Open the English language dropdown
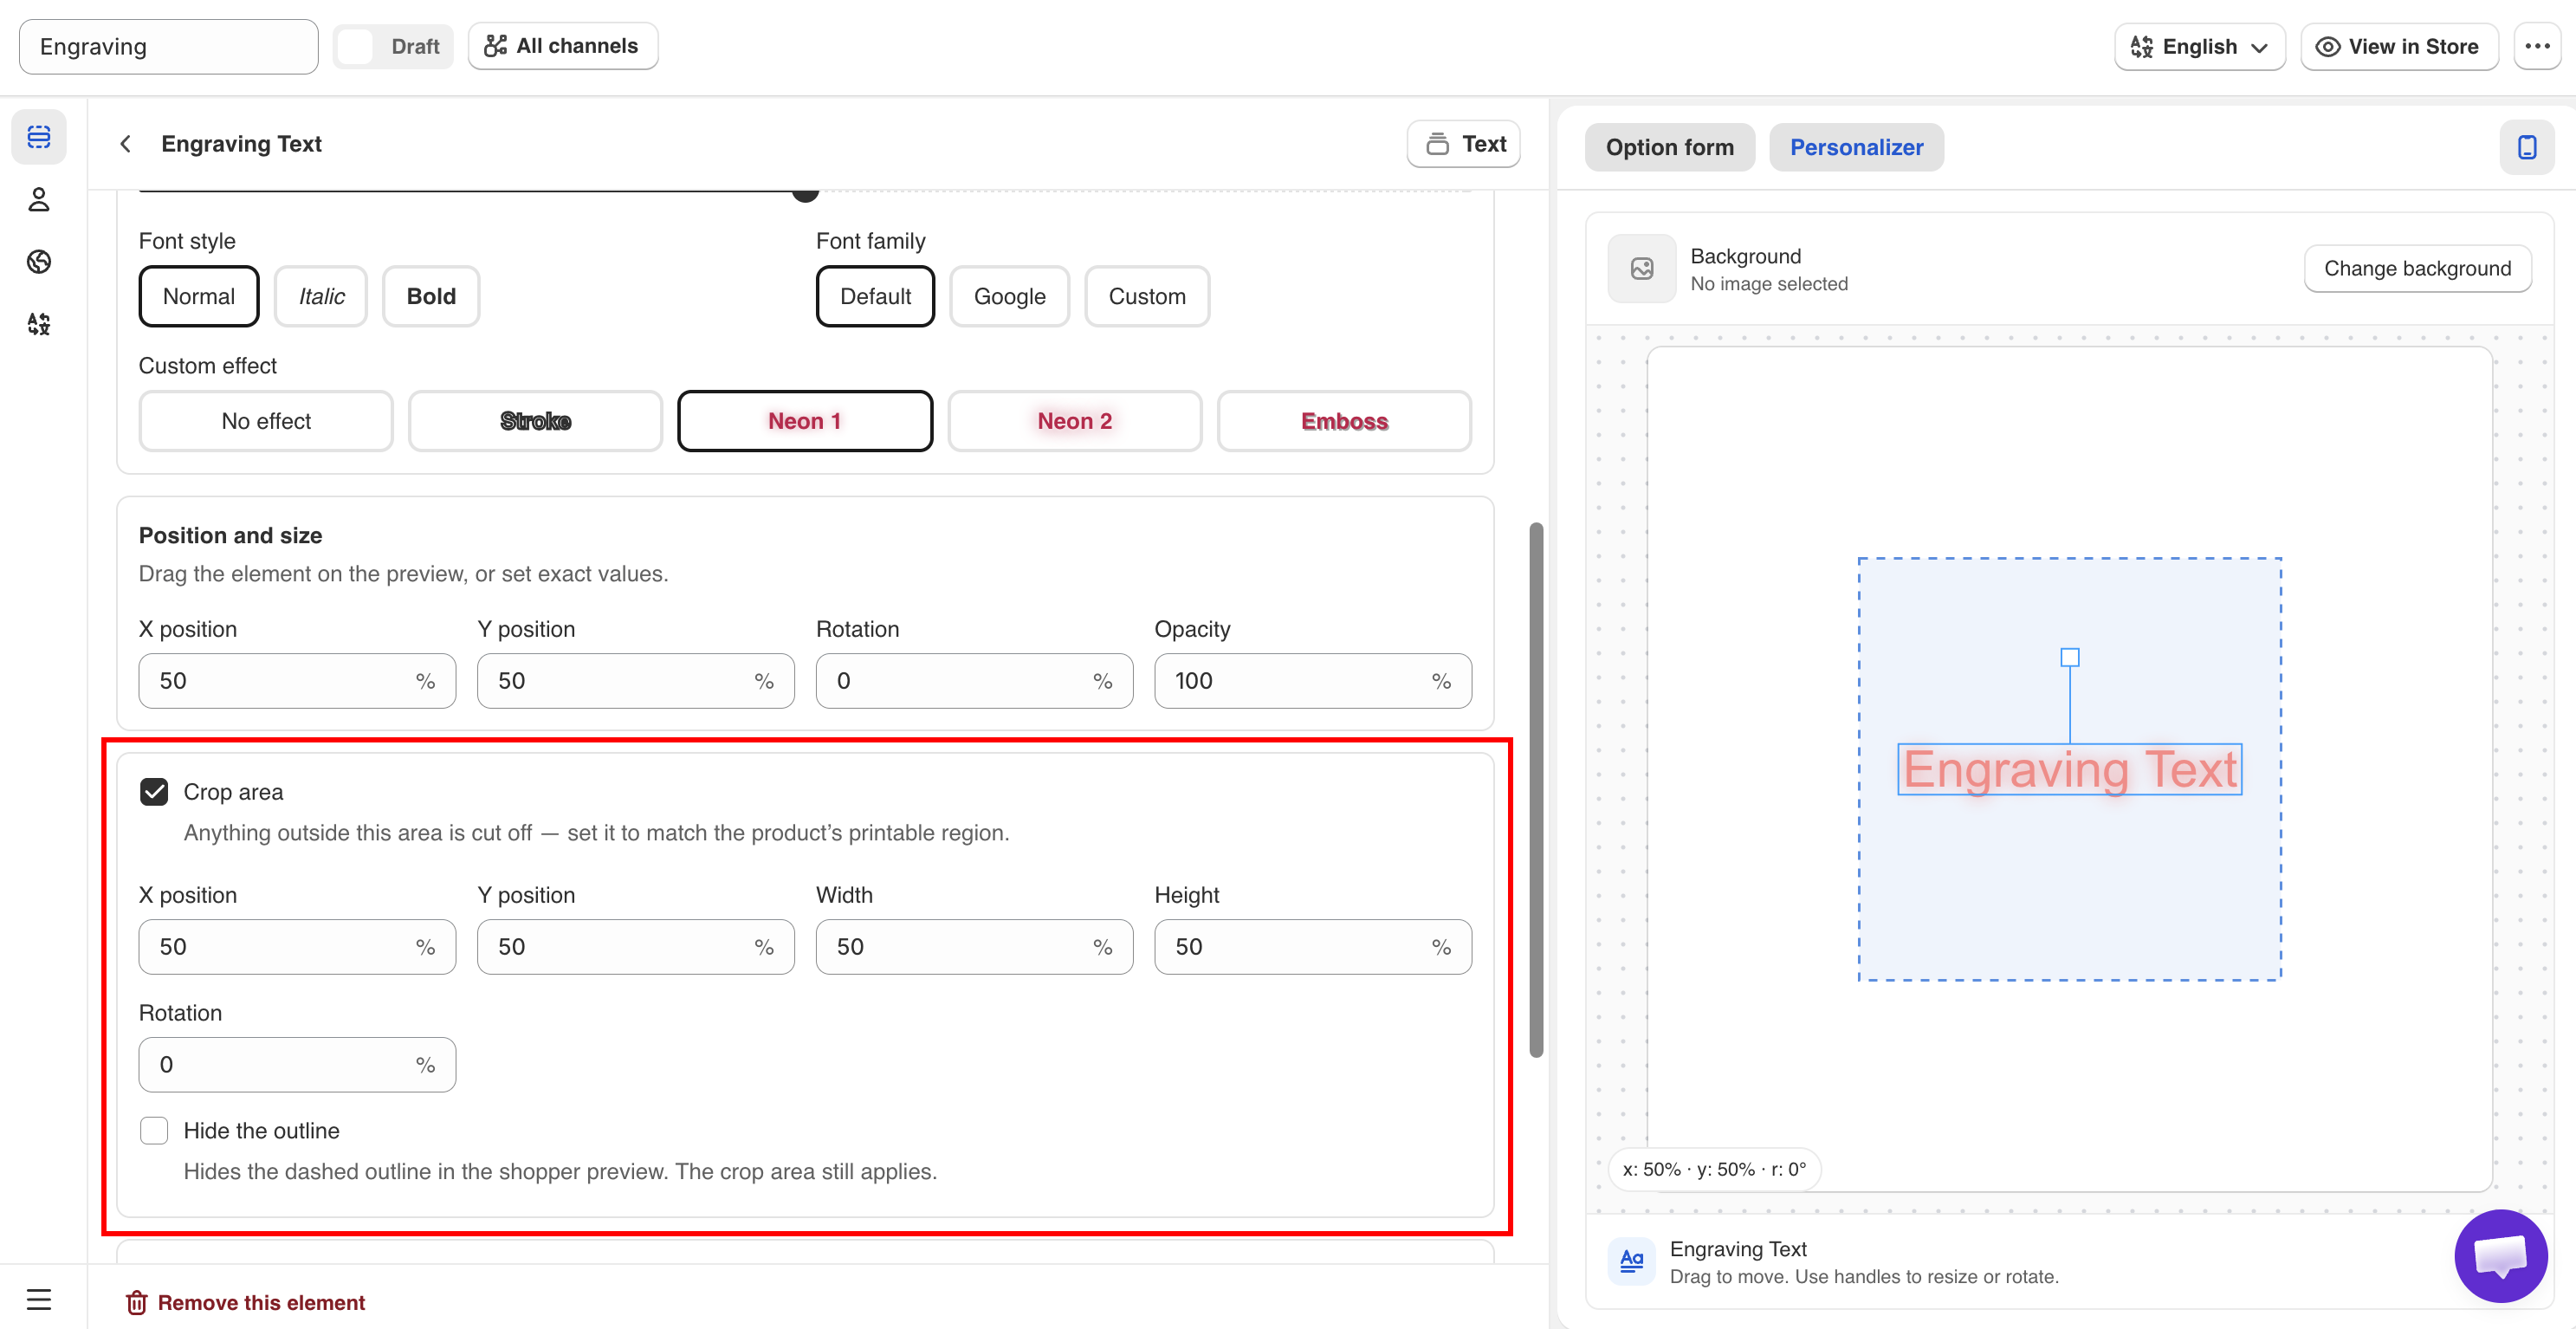The image size is (2576, 1329). (x=2200, y=46)
